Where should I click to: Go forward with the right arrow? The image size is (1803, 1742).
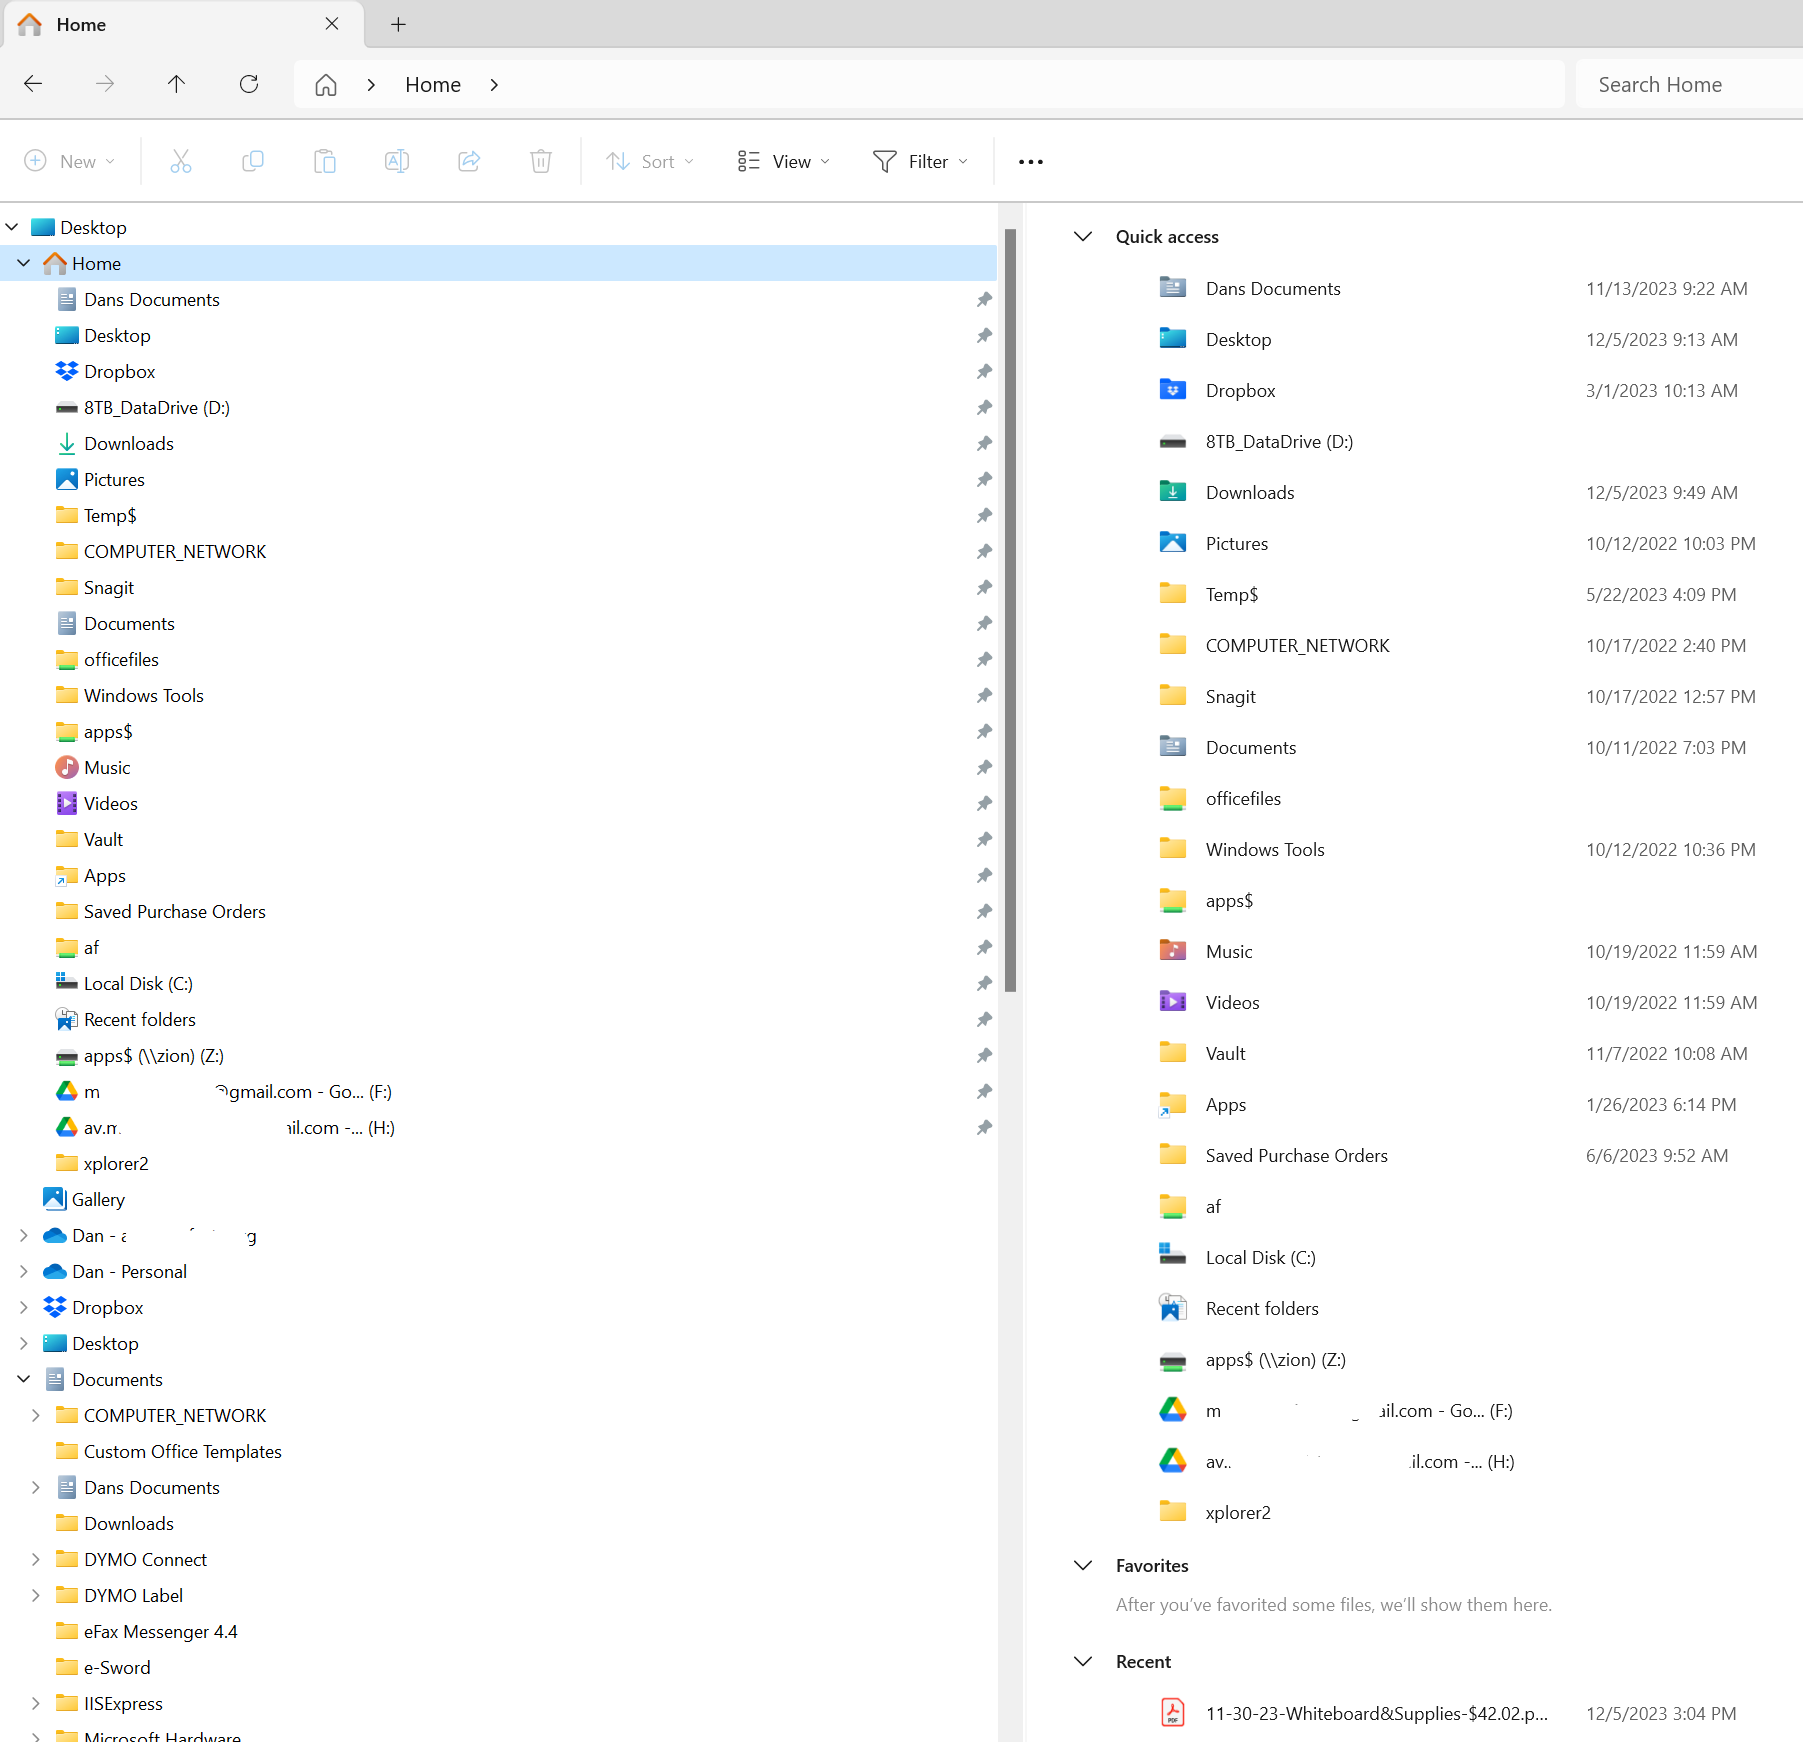pos(105,84)
